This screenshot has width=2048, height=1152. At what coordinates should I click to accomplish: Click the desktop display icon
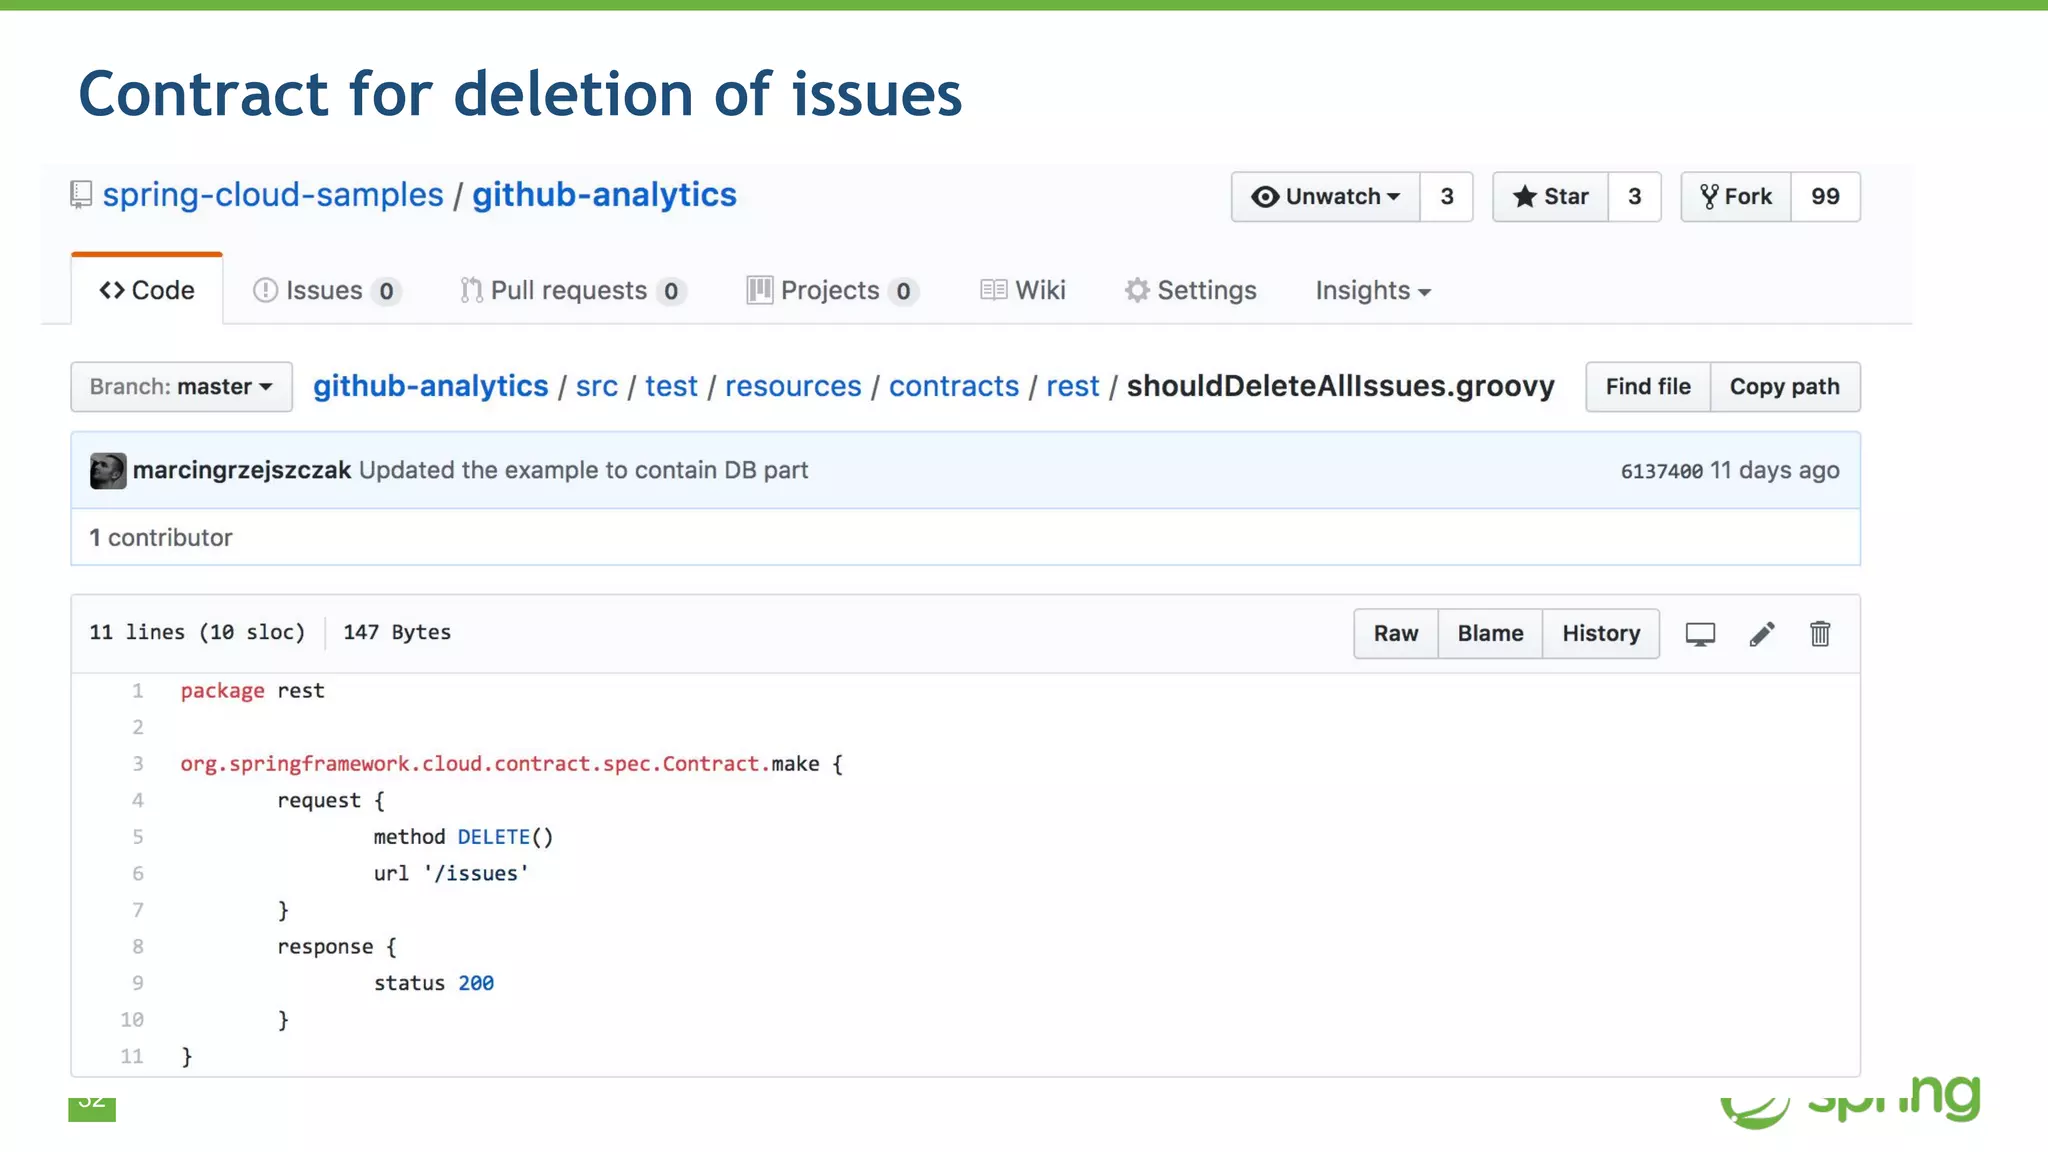click(x=1700, y=634)
